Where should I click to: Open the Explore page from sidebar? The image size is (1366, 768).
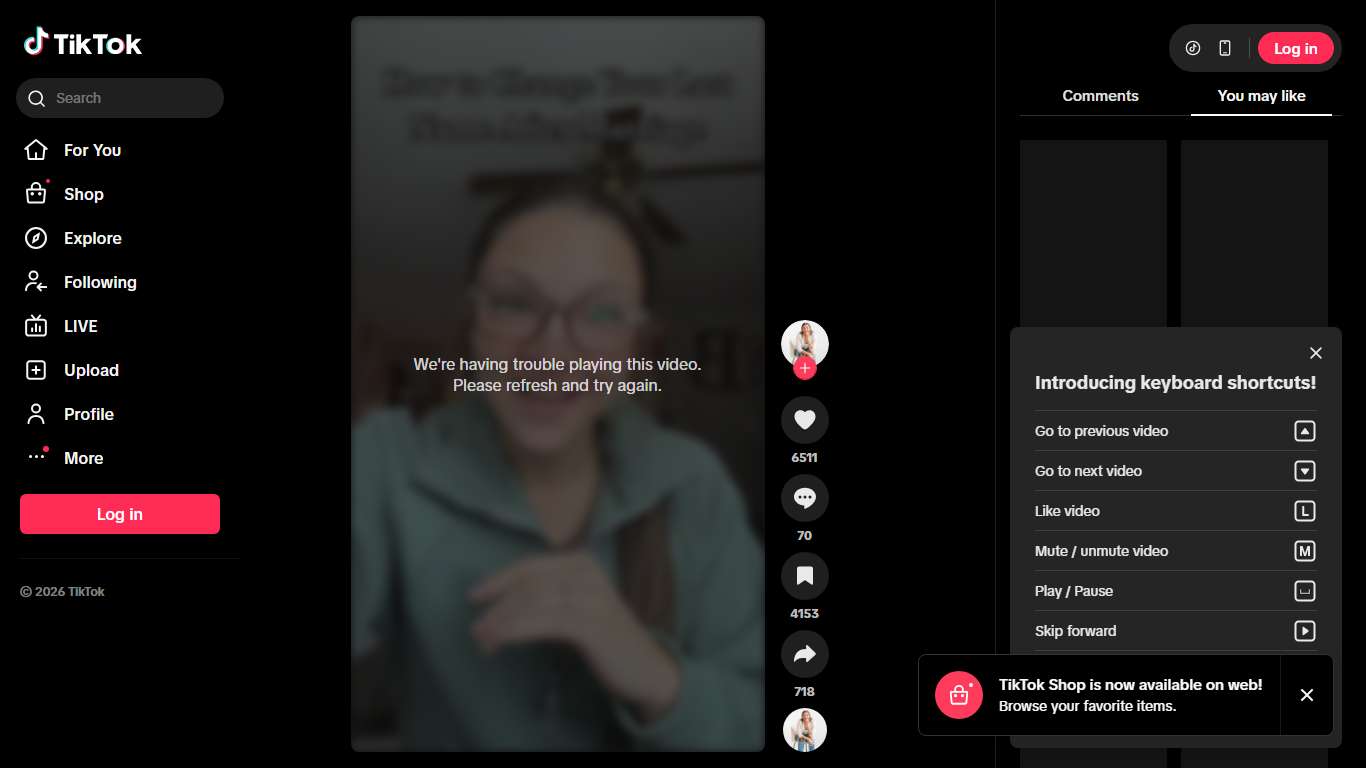tap(92, 238)
